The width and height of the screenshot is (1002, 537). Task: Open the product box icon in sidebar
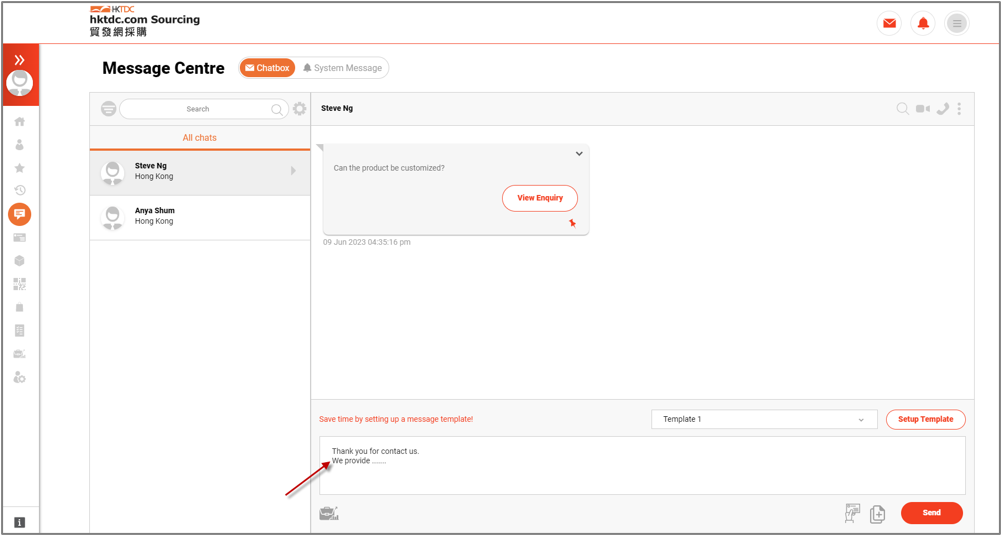pyautogui.click(x=20, y=261)
